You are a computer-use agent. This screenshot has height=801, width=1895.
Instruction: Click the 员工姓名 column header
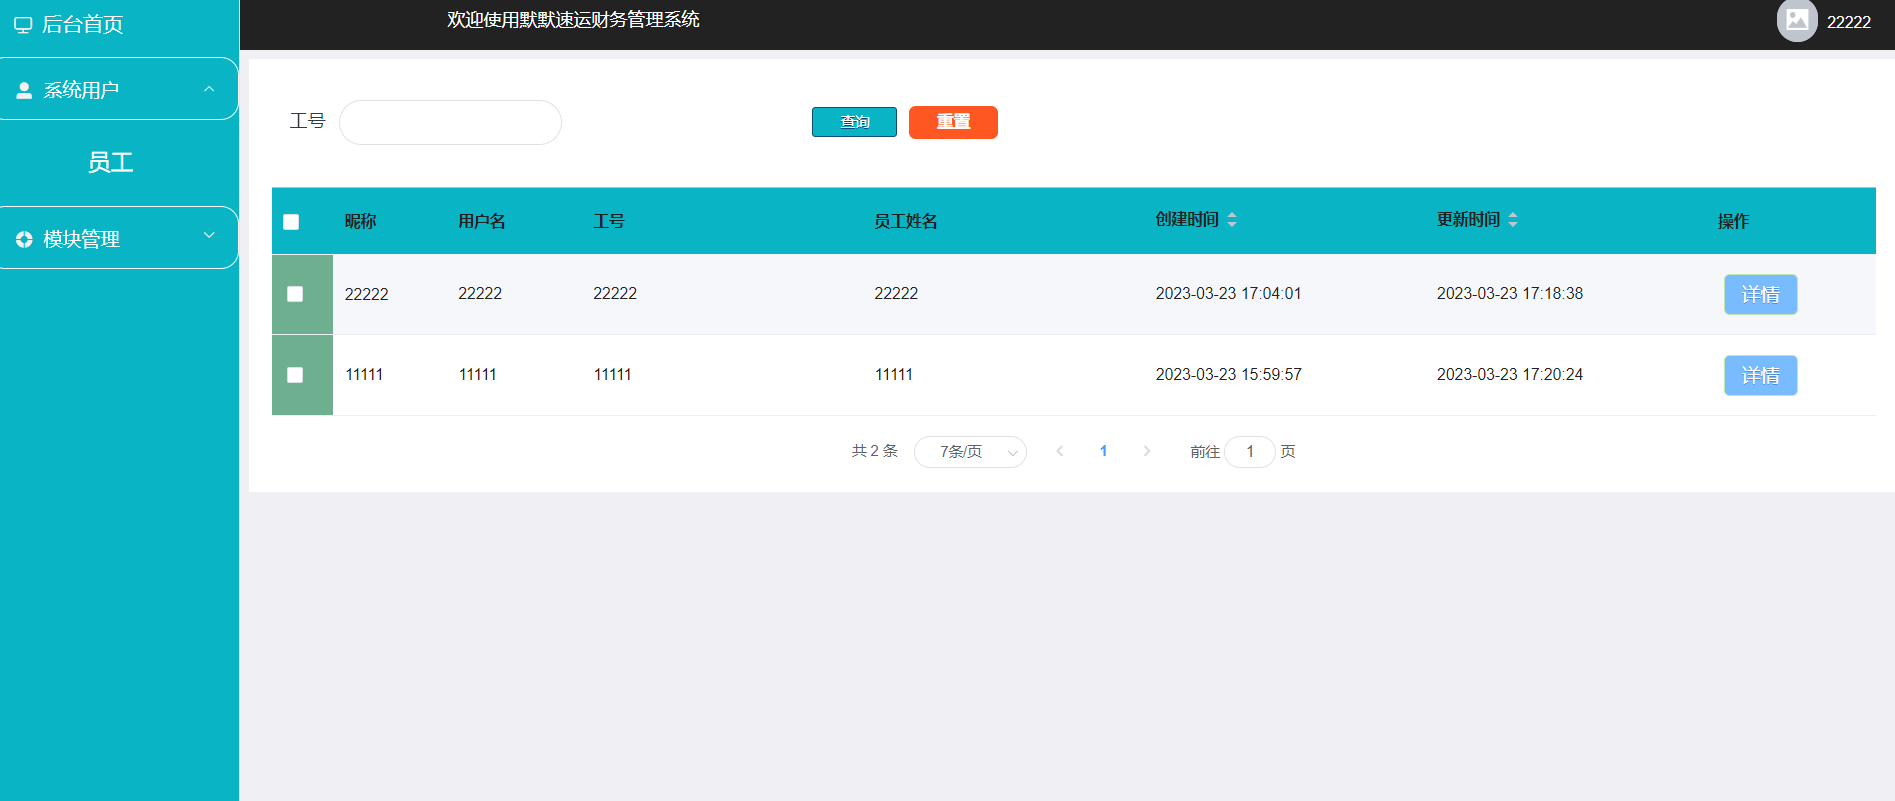click(906, 221)
